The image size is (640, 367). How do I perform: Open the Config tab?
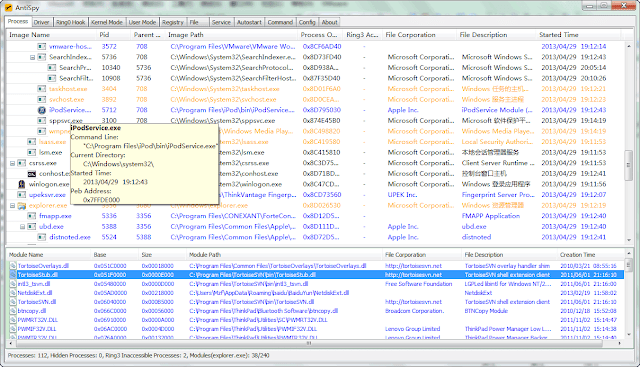tap(307, 22)
